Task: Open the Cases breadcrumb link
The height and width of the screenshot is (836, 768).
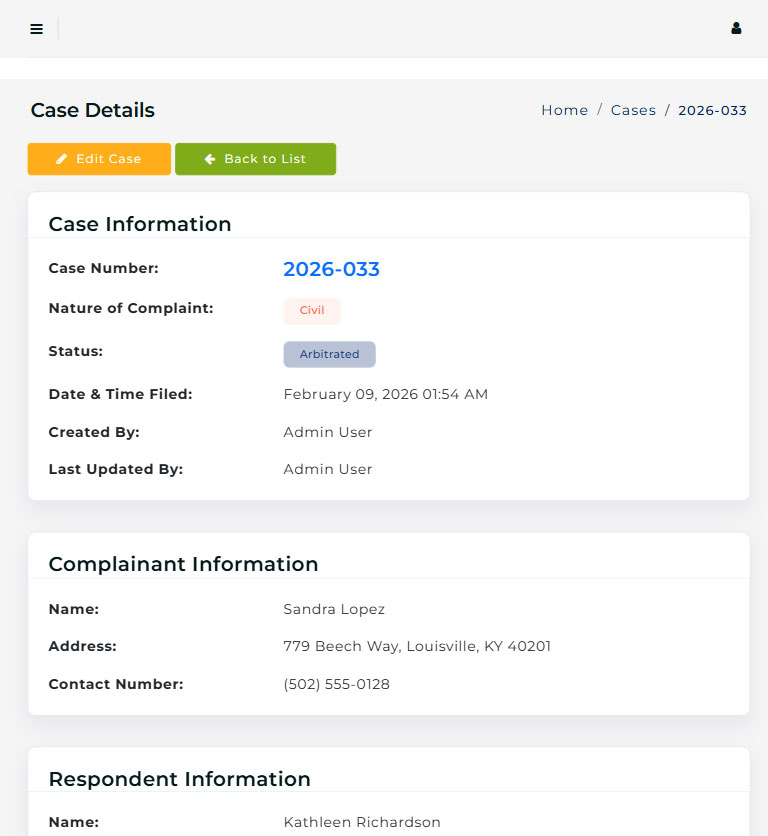Action: click(633, 110)
